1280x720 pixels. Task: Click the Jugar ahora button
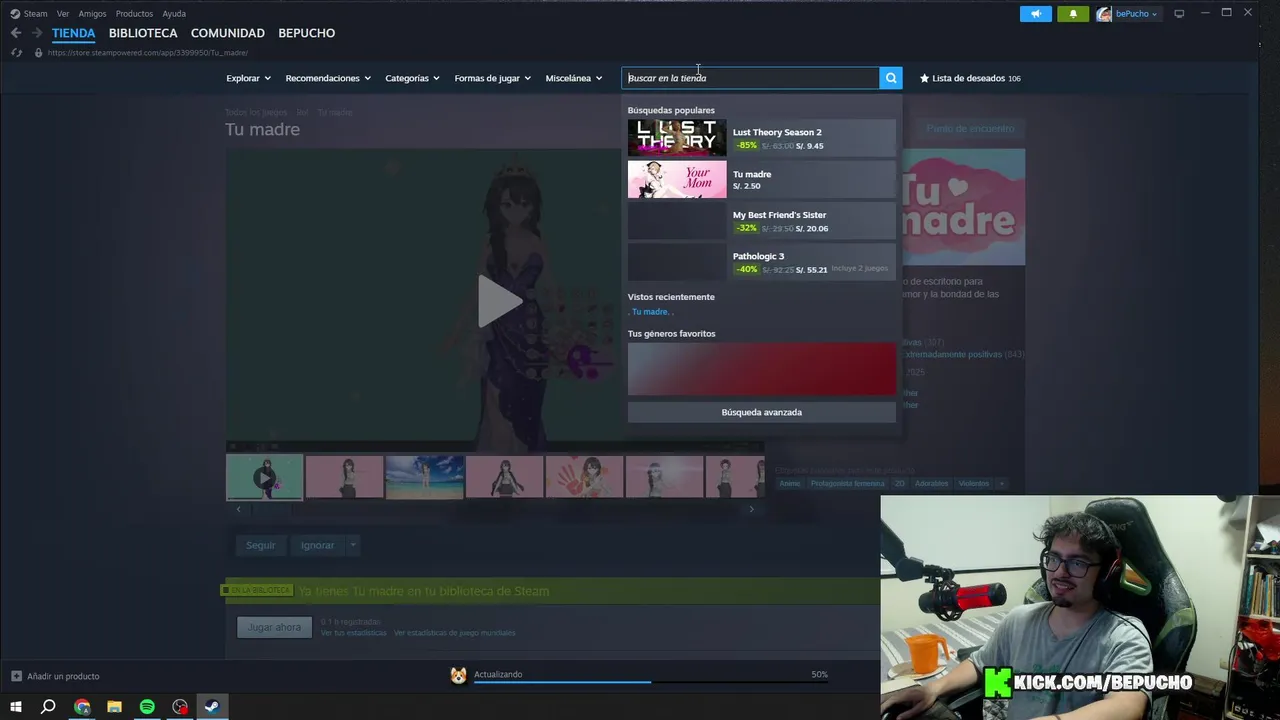pos(274,627)
